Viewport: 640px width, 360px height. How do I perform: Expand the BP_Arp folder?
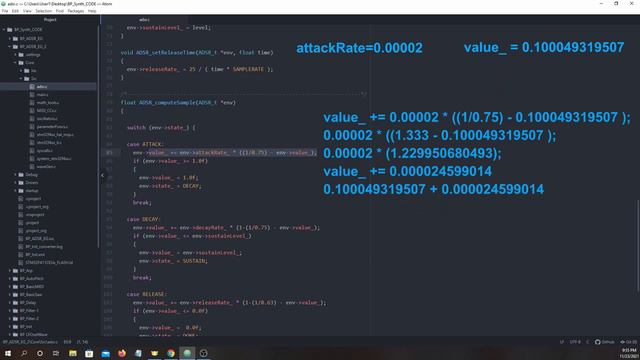[x=10, y=271]
